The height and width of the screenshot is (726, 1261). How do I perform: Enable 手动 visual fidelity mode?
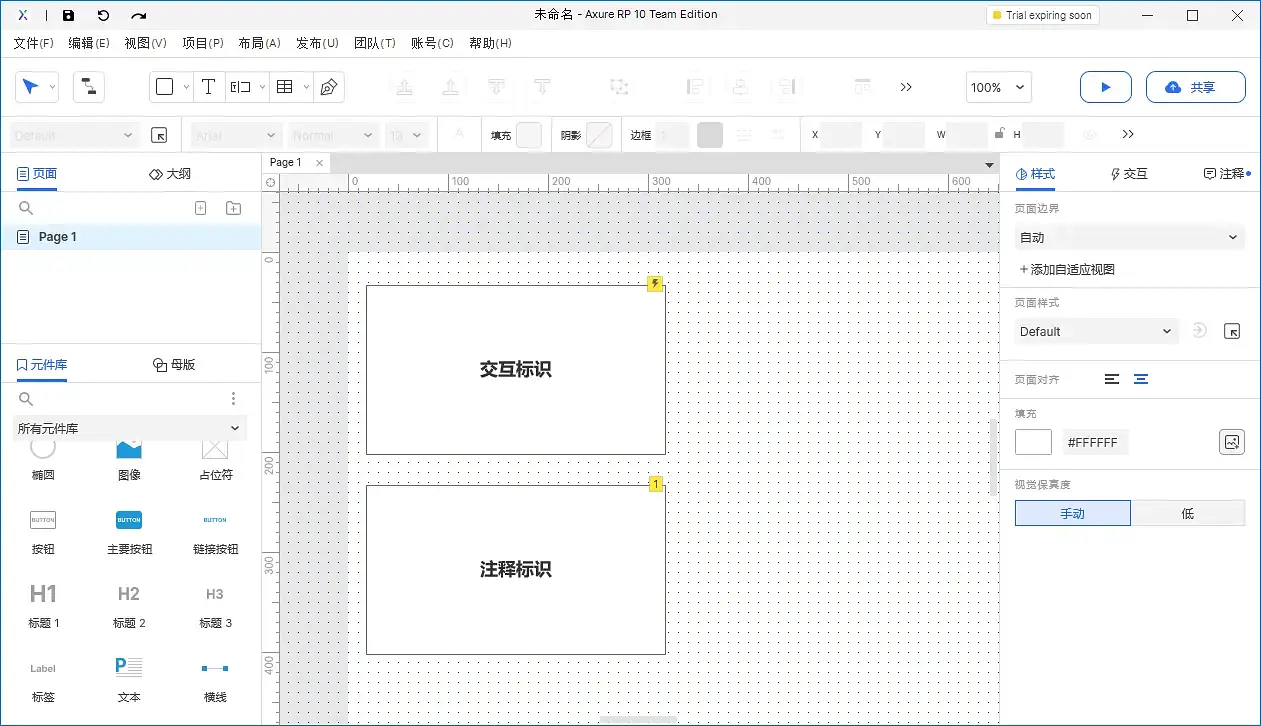tap(1072, 512)
